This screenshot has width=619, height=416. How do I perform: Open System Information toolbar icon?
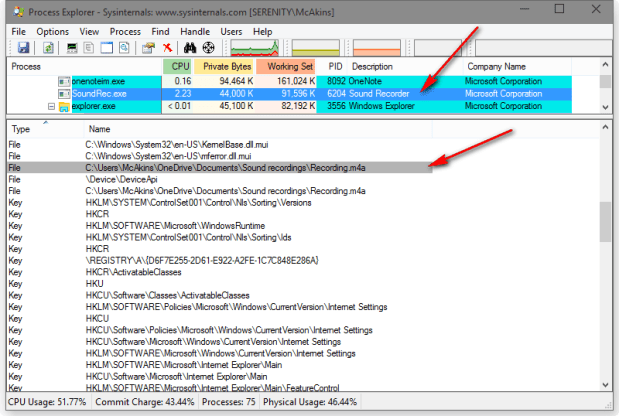[72, 47]
